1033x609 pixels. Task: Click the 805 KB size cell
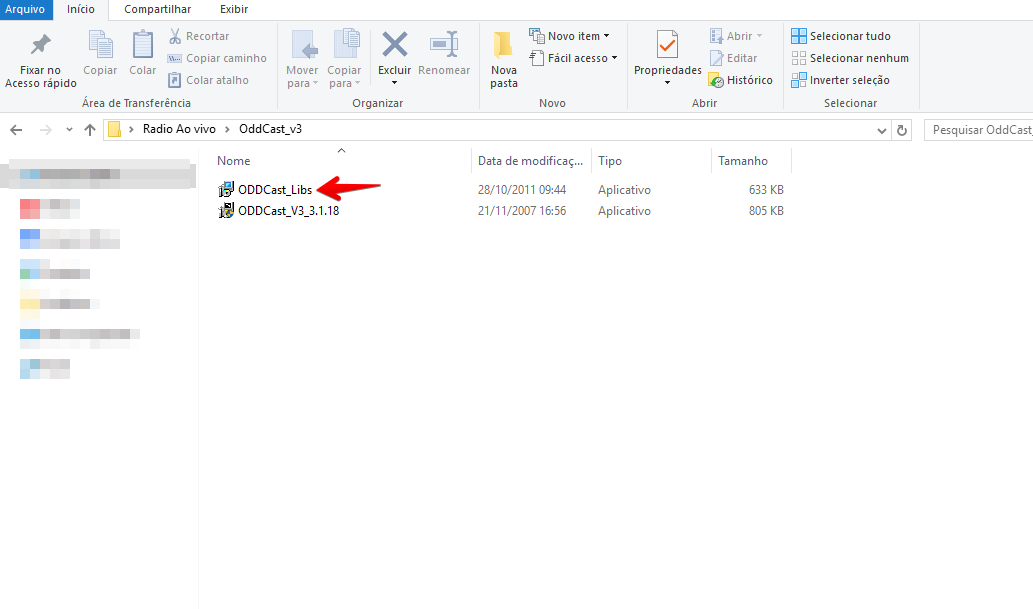pos(766,211)
